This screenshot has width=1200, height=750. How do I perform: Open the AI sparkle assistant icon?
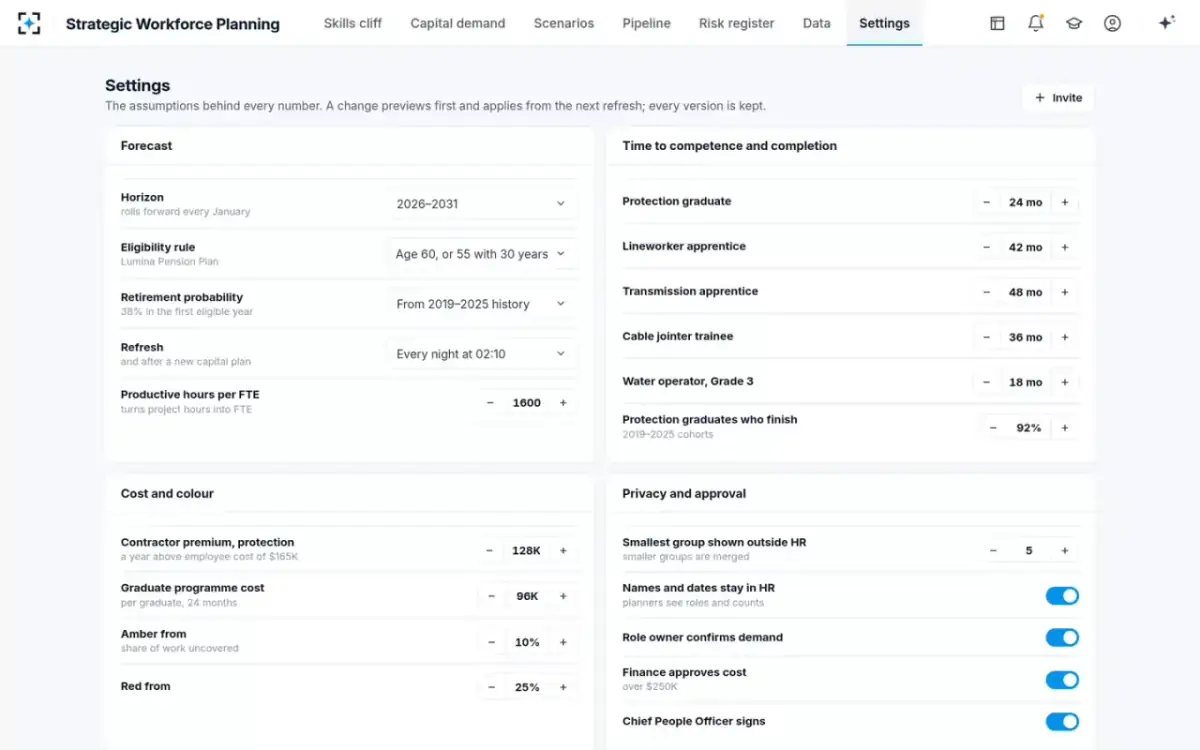pos(1166,23)
